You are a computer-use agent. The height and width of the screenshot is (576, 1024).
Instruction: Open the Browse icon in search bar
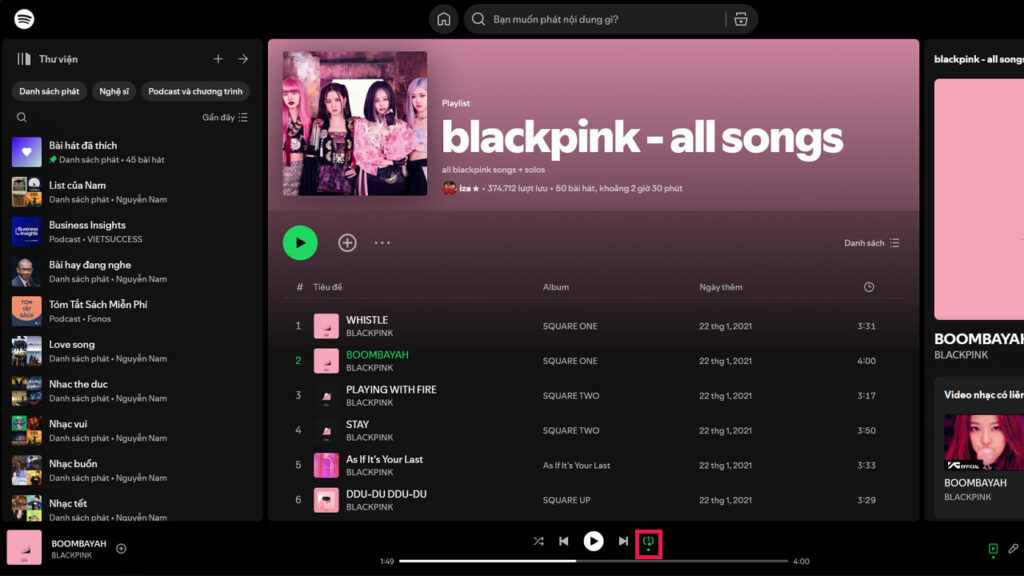[x=741, y=19]
